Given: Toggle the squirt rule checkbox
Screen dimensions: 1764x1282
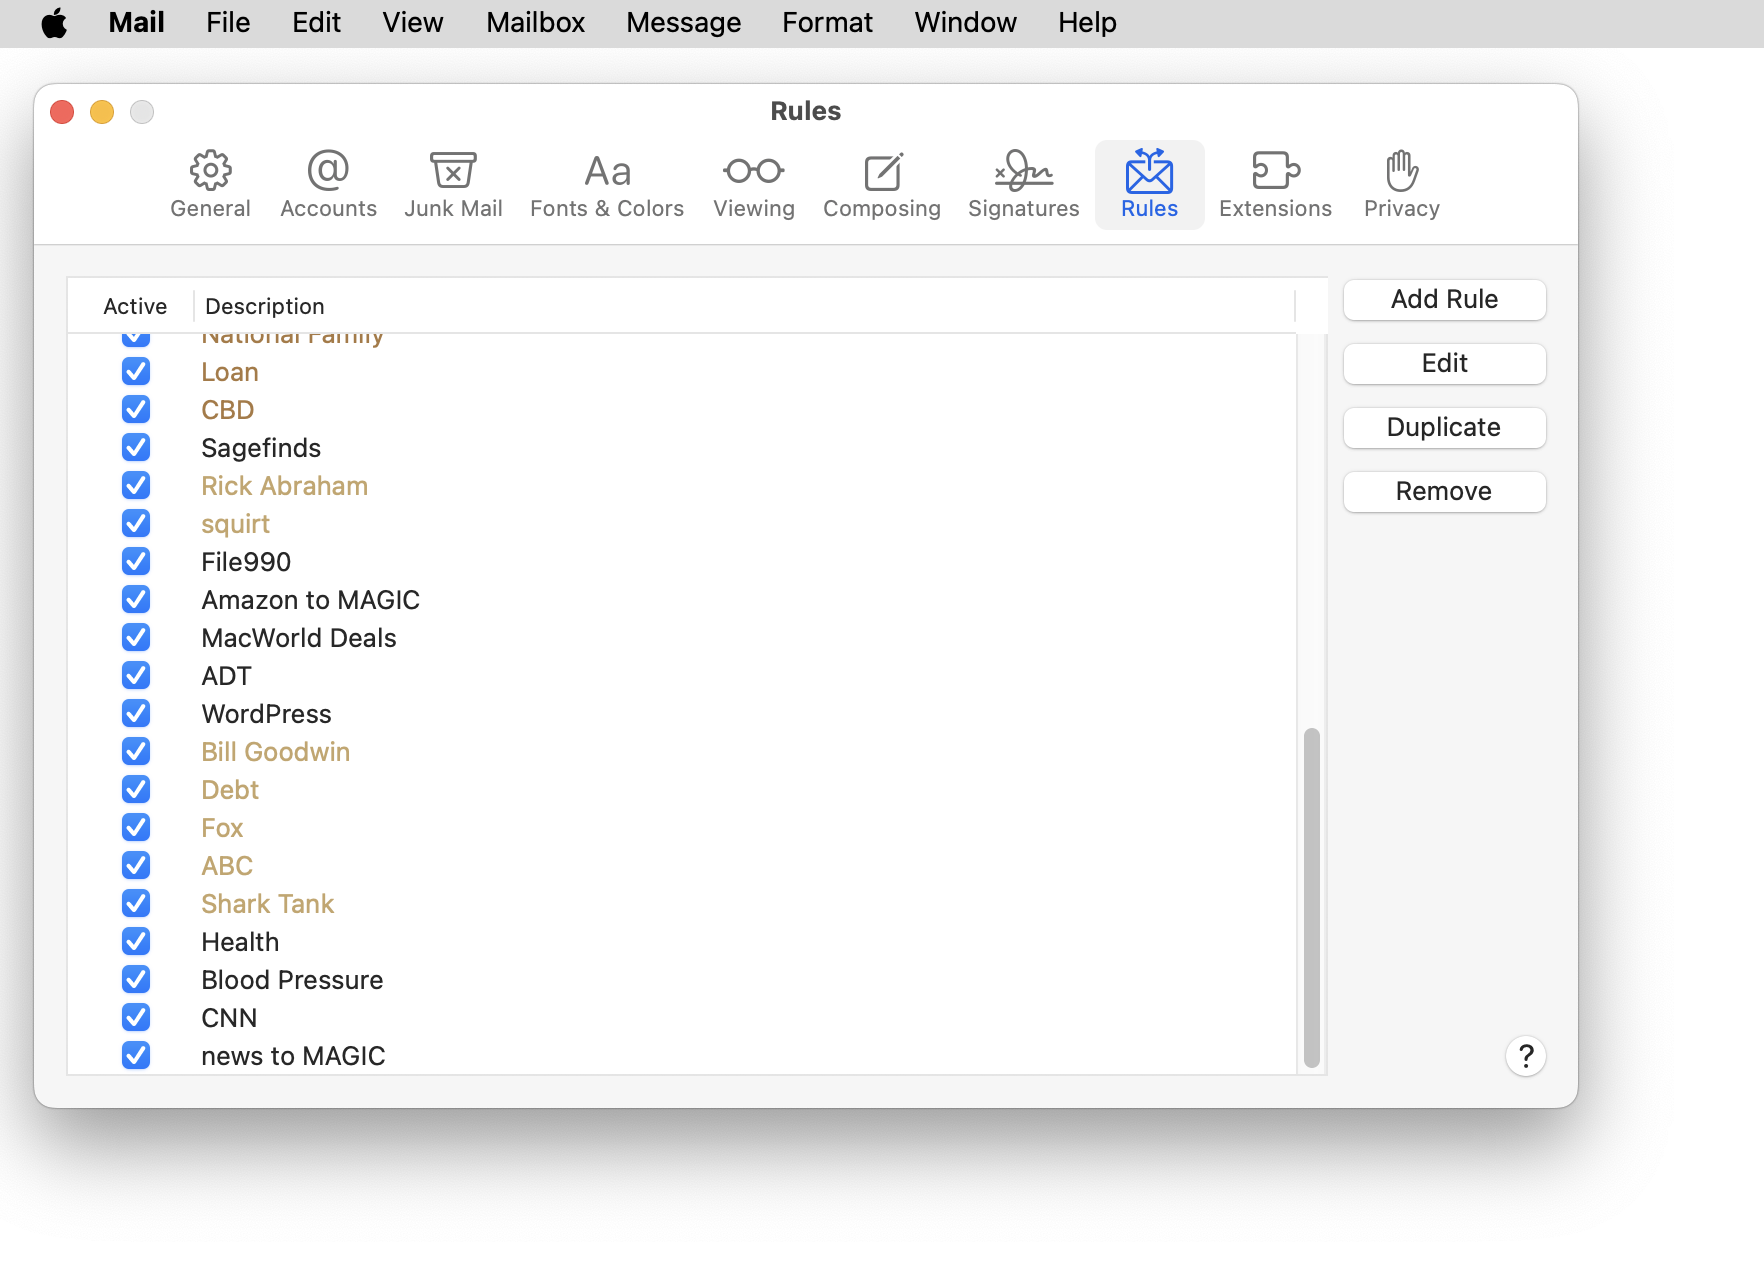Looking at the screenshot, I should coord(136,524).
